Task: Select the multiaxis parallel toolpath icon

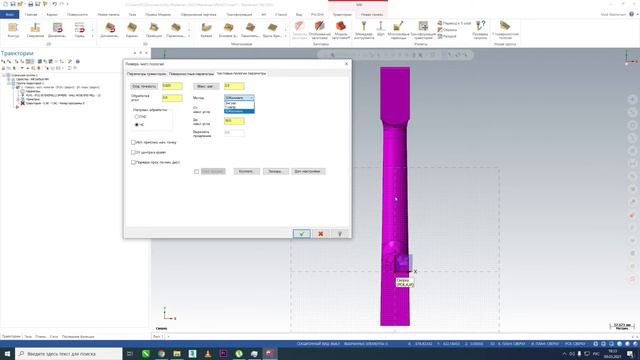Action: coord(250,29)
